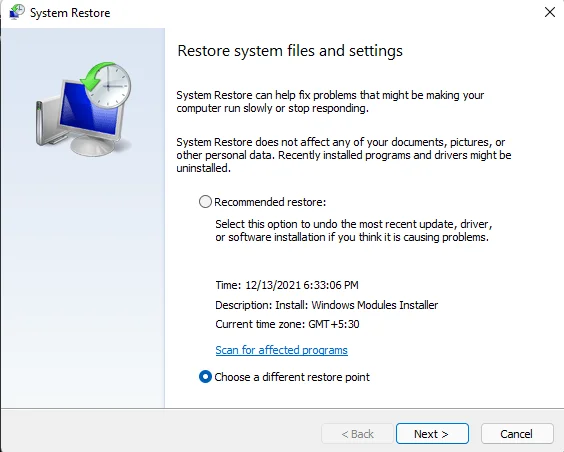Click the restore point Time line
Screen dimensions: 564x452
click(x=287, y=285)
